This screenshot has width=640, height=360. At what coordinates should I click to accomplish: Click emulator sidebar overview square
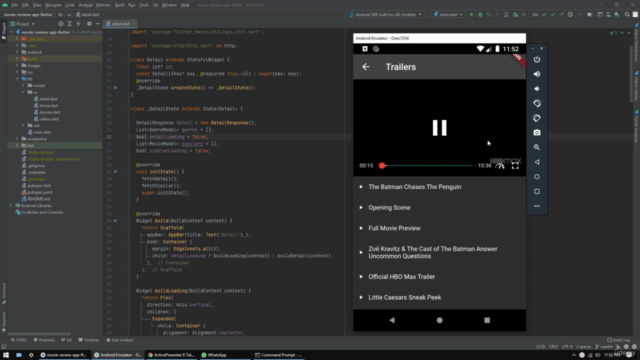point(537,191)
